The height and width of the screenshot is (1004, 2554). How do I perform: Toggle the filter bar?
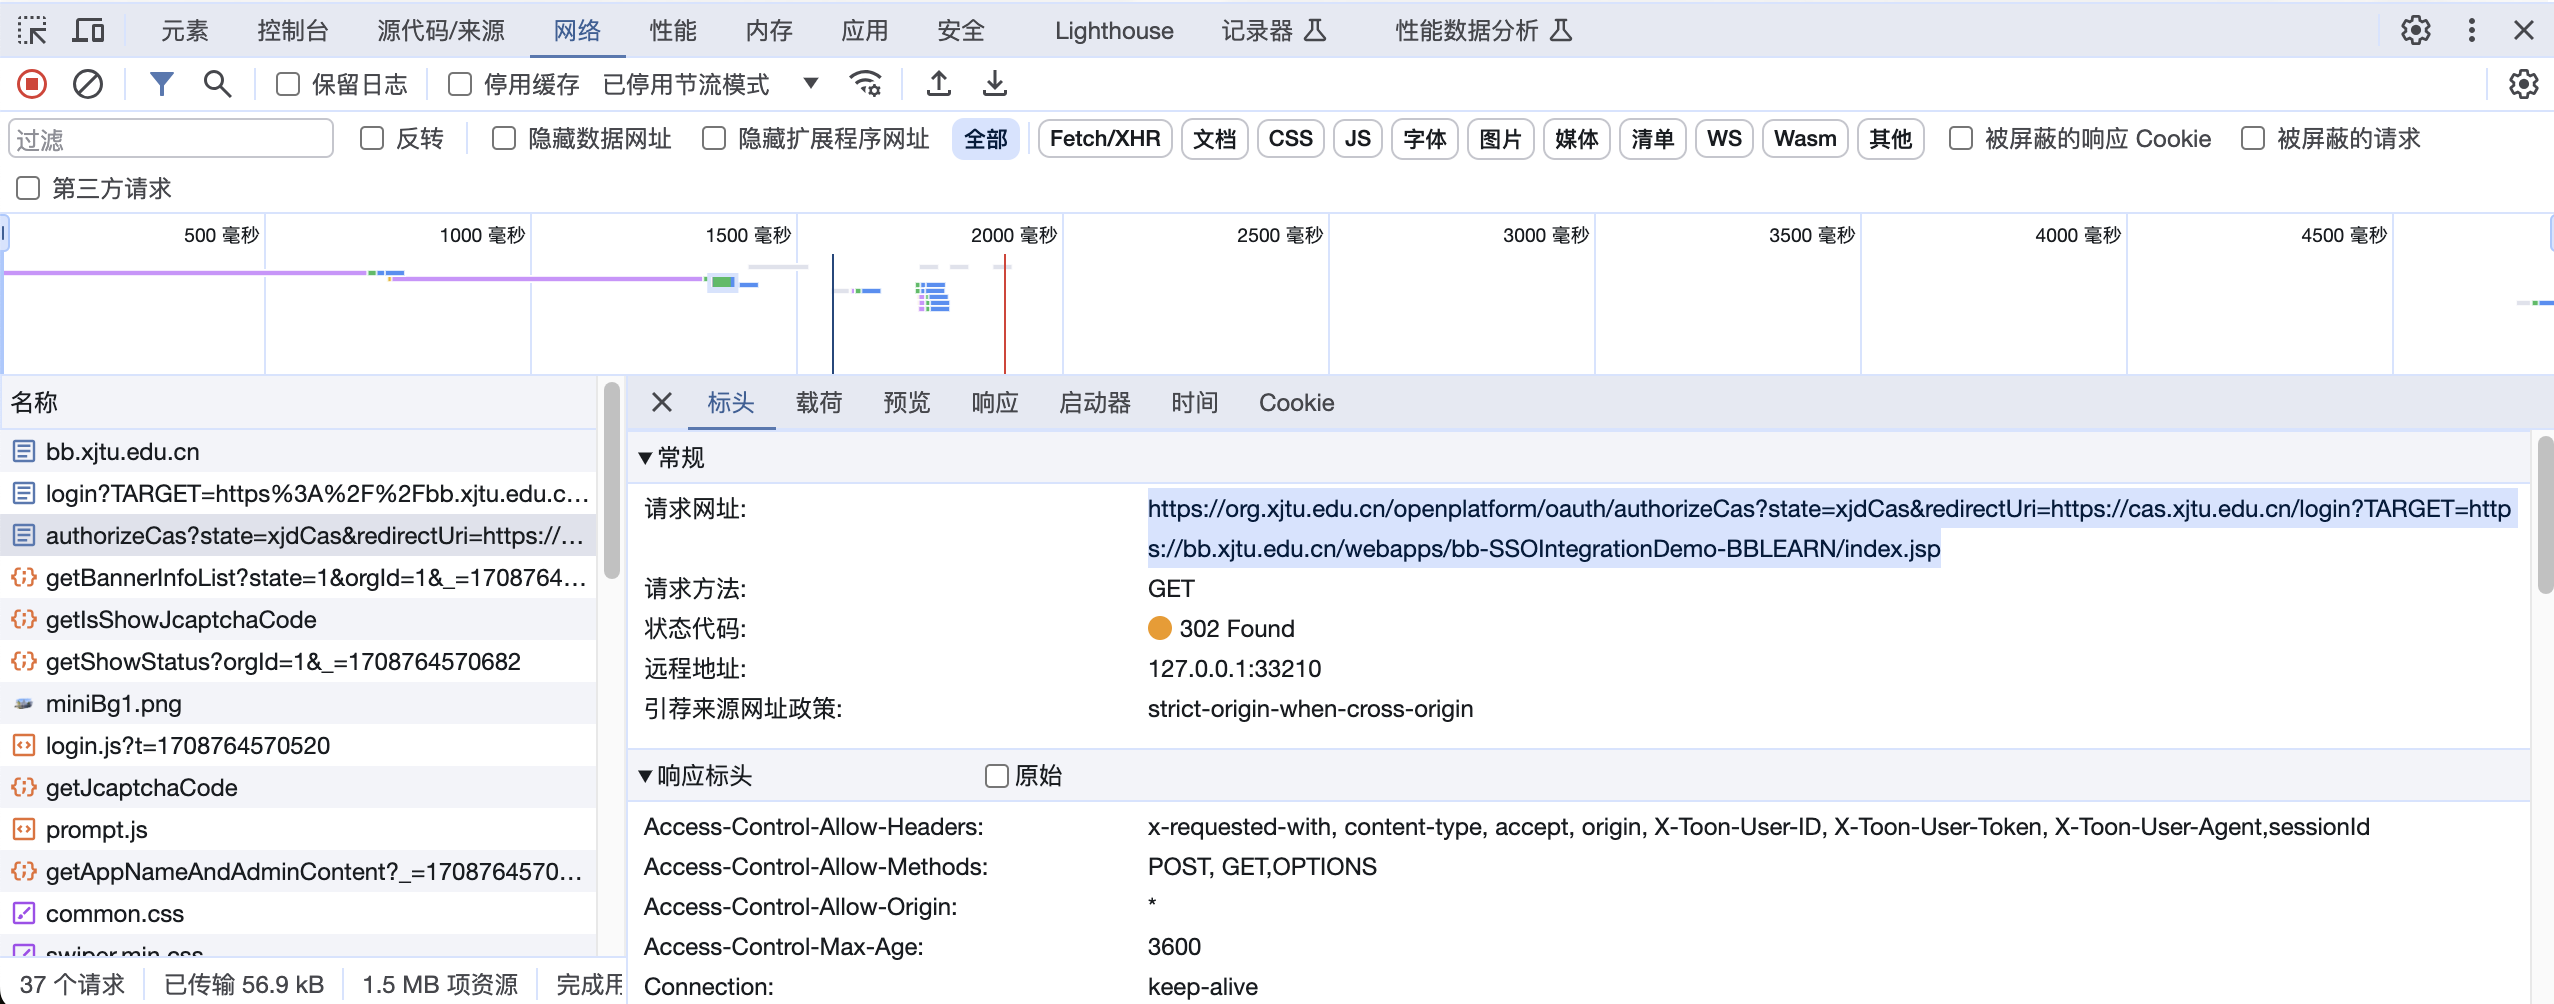(x=162, y=84)
